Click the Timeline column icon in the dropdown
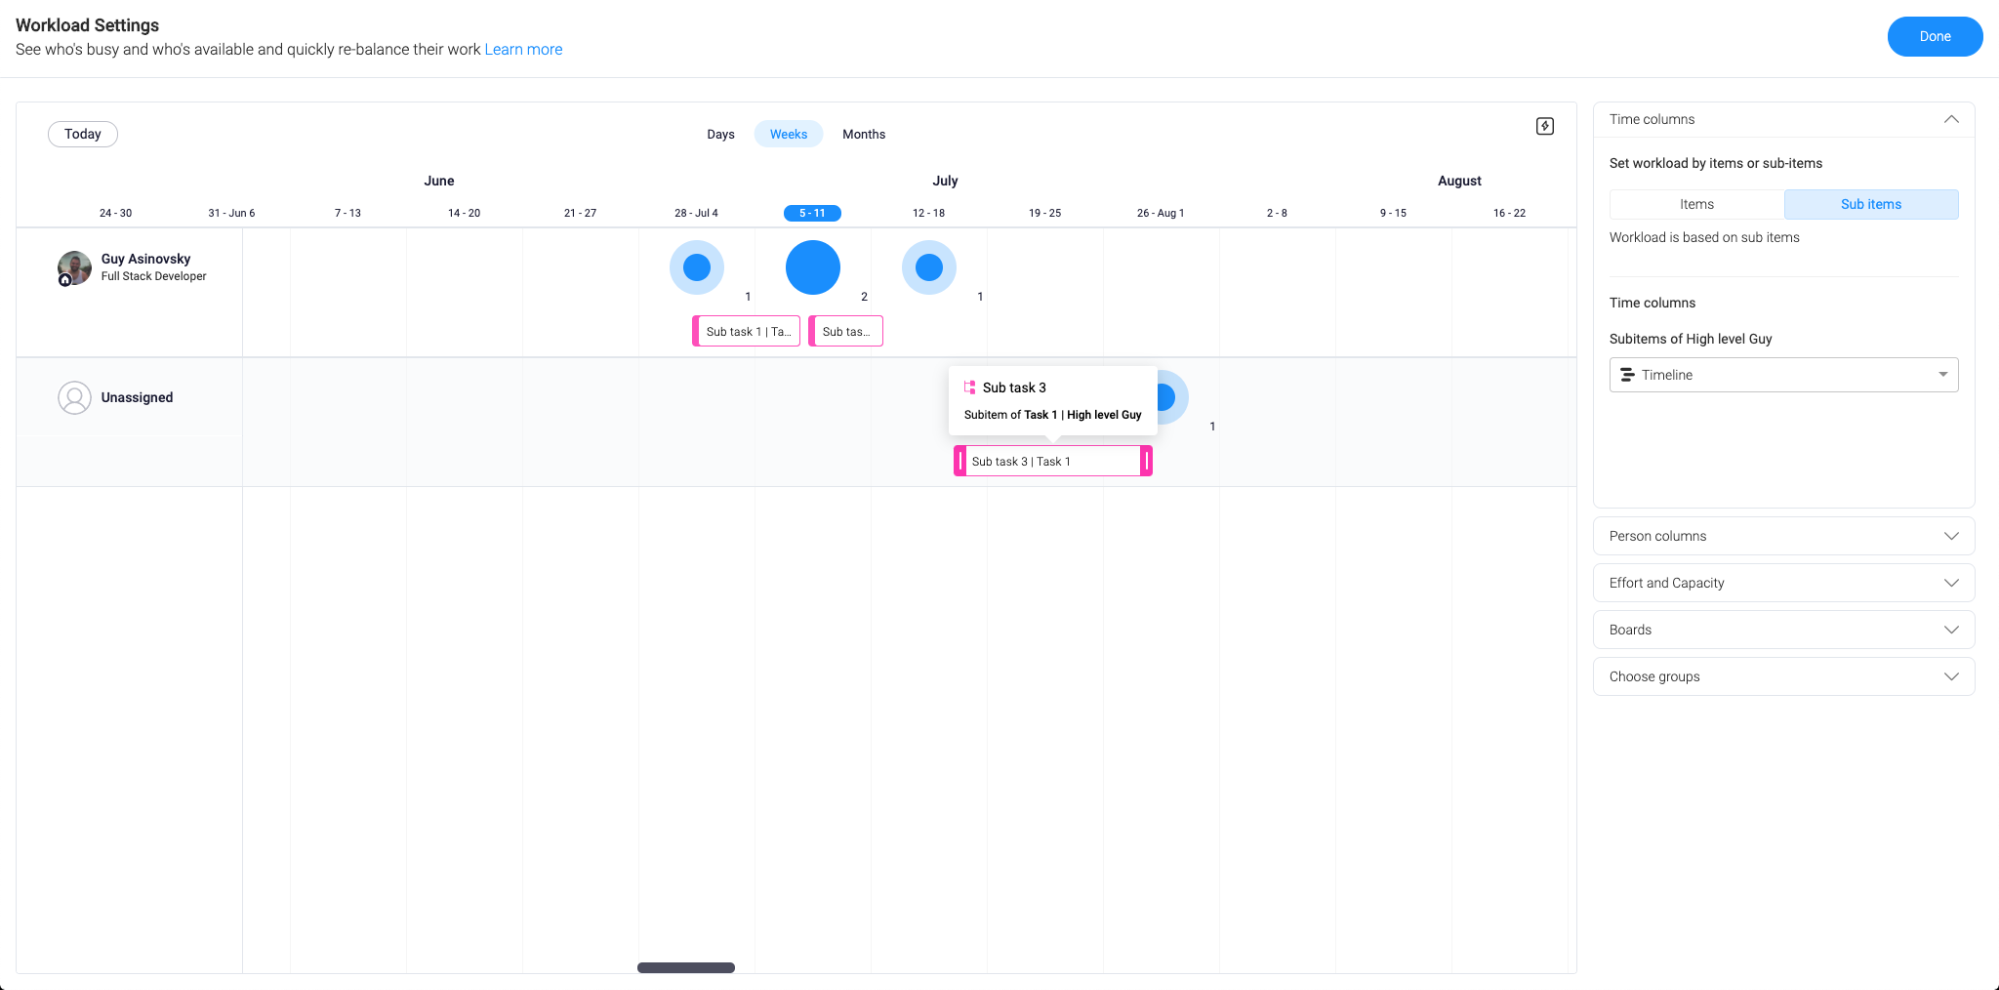Viewport: 1999px width, 990px height. 1627,375
